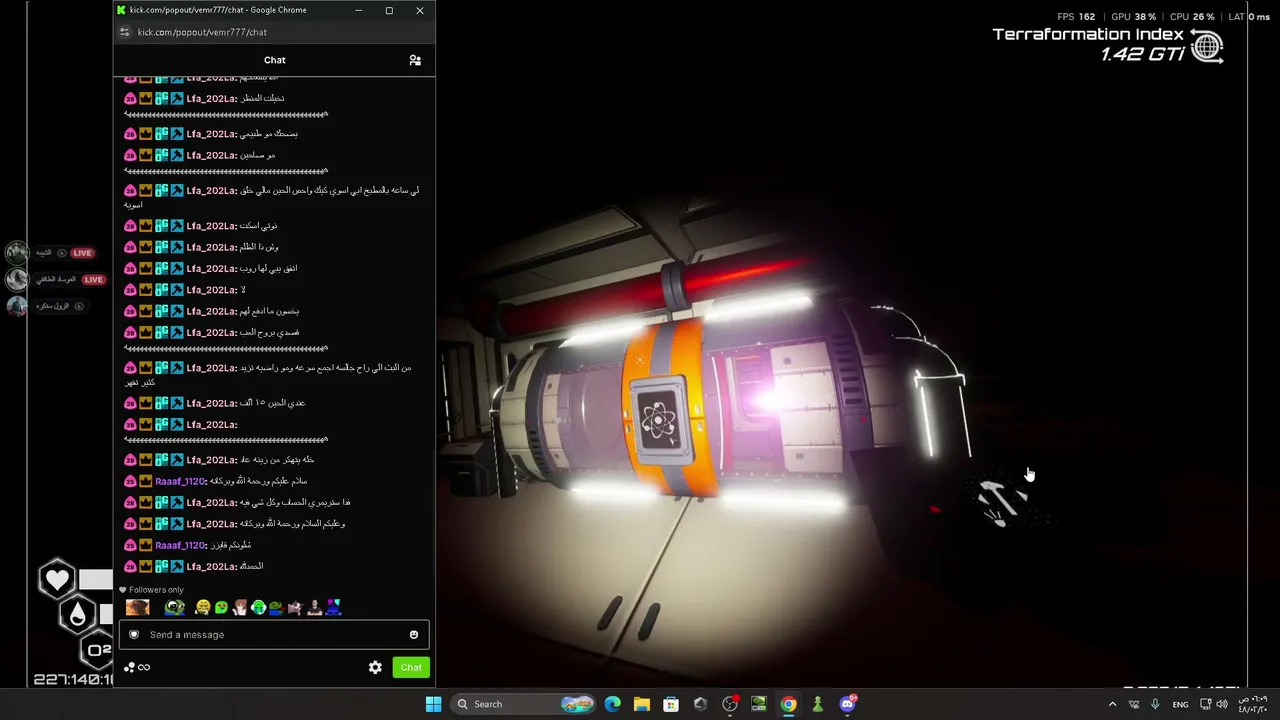Viewport: 1280px width, 720px height.
Task: Open the chess pawn app on the taskbar
Action: coord(817,704)
